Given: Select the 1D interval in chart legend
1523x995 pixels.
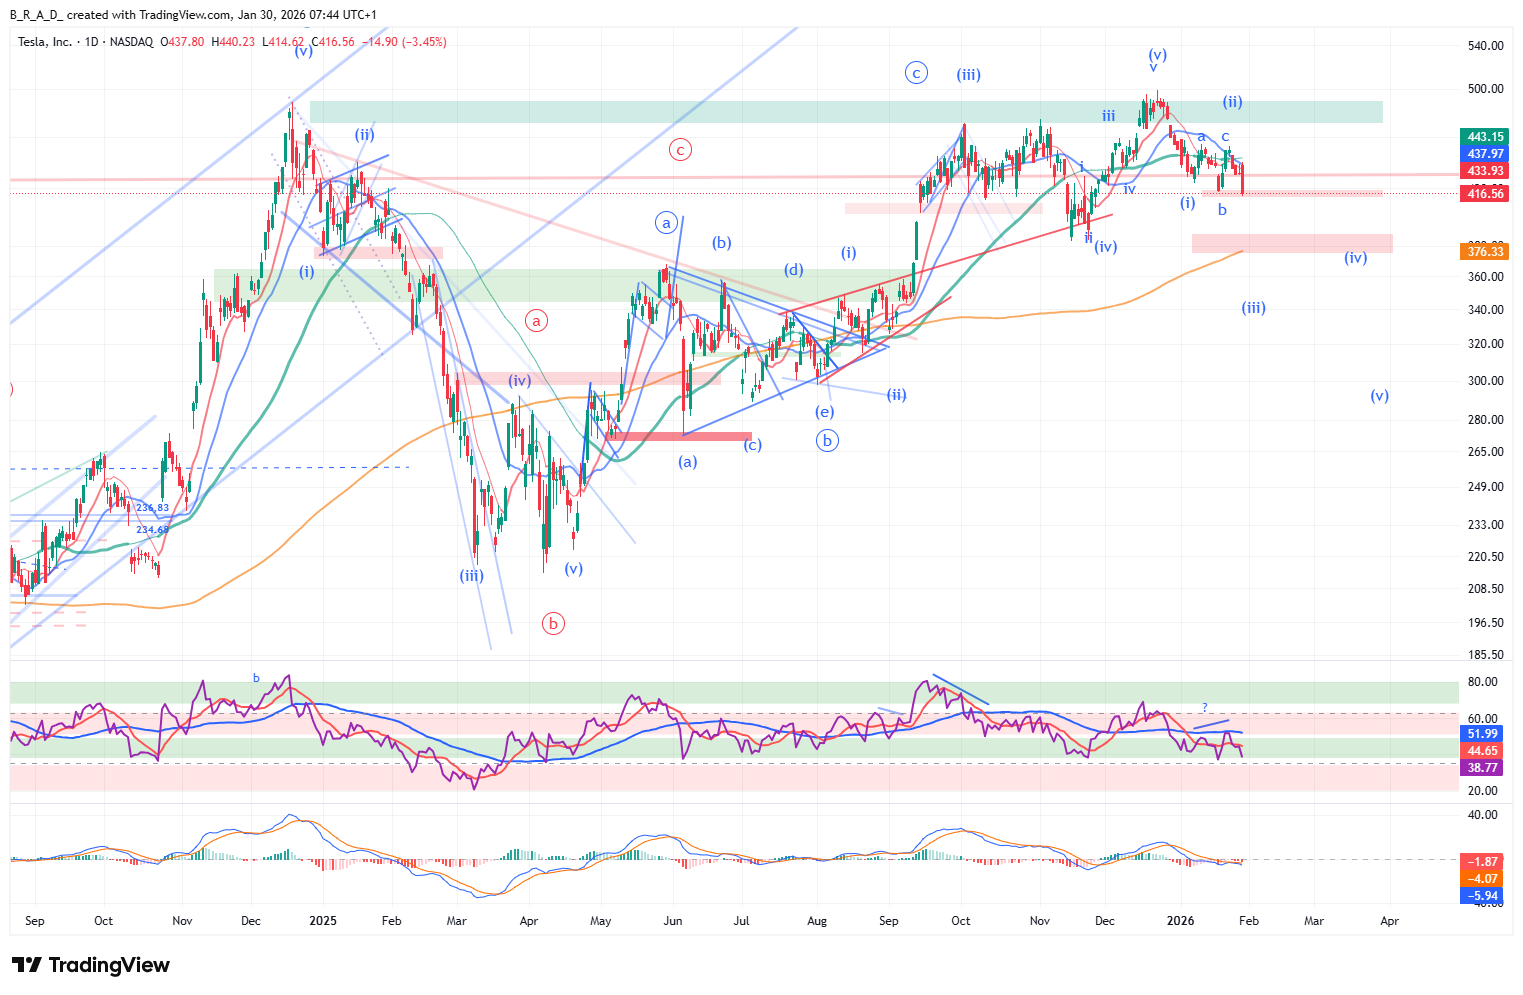Looking at the screenshot, I should [92, 42].
